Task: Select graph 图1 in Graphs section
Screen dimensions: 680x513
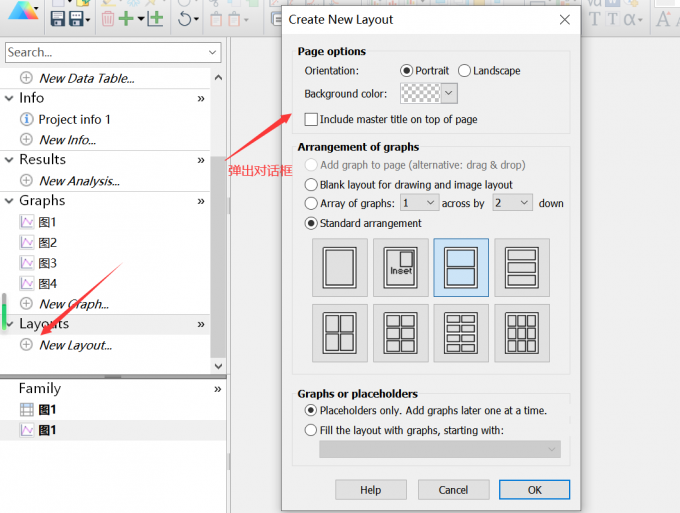Action: click(47, 222)
